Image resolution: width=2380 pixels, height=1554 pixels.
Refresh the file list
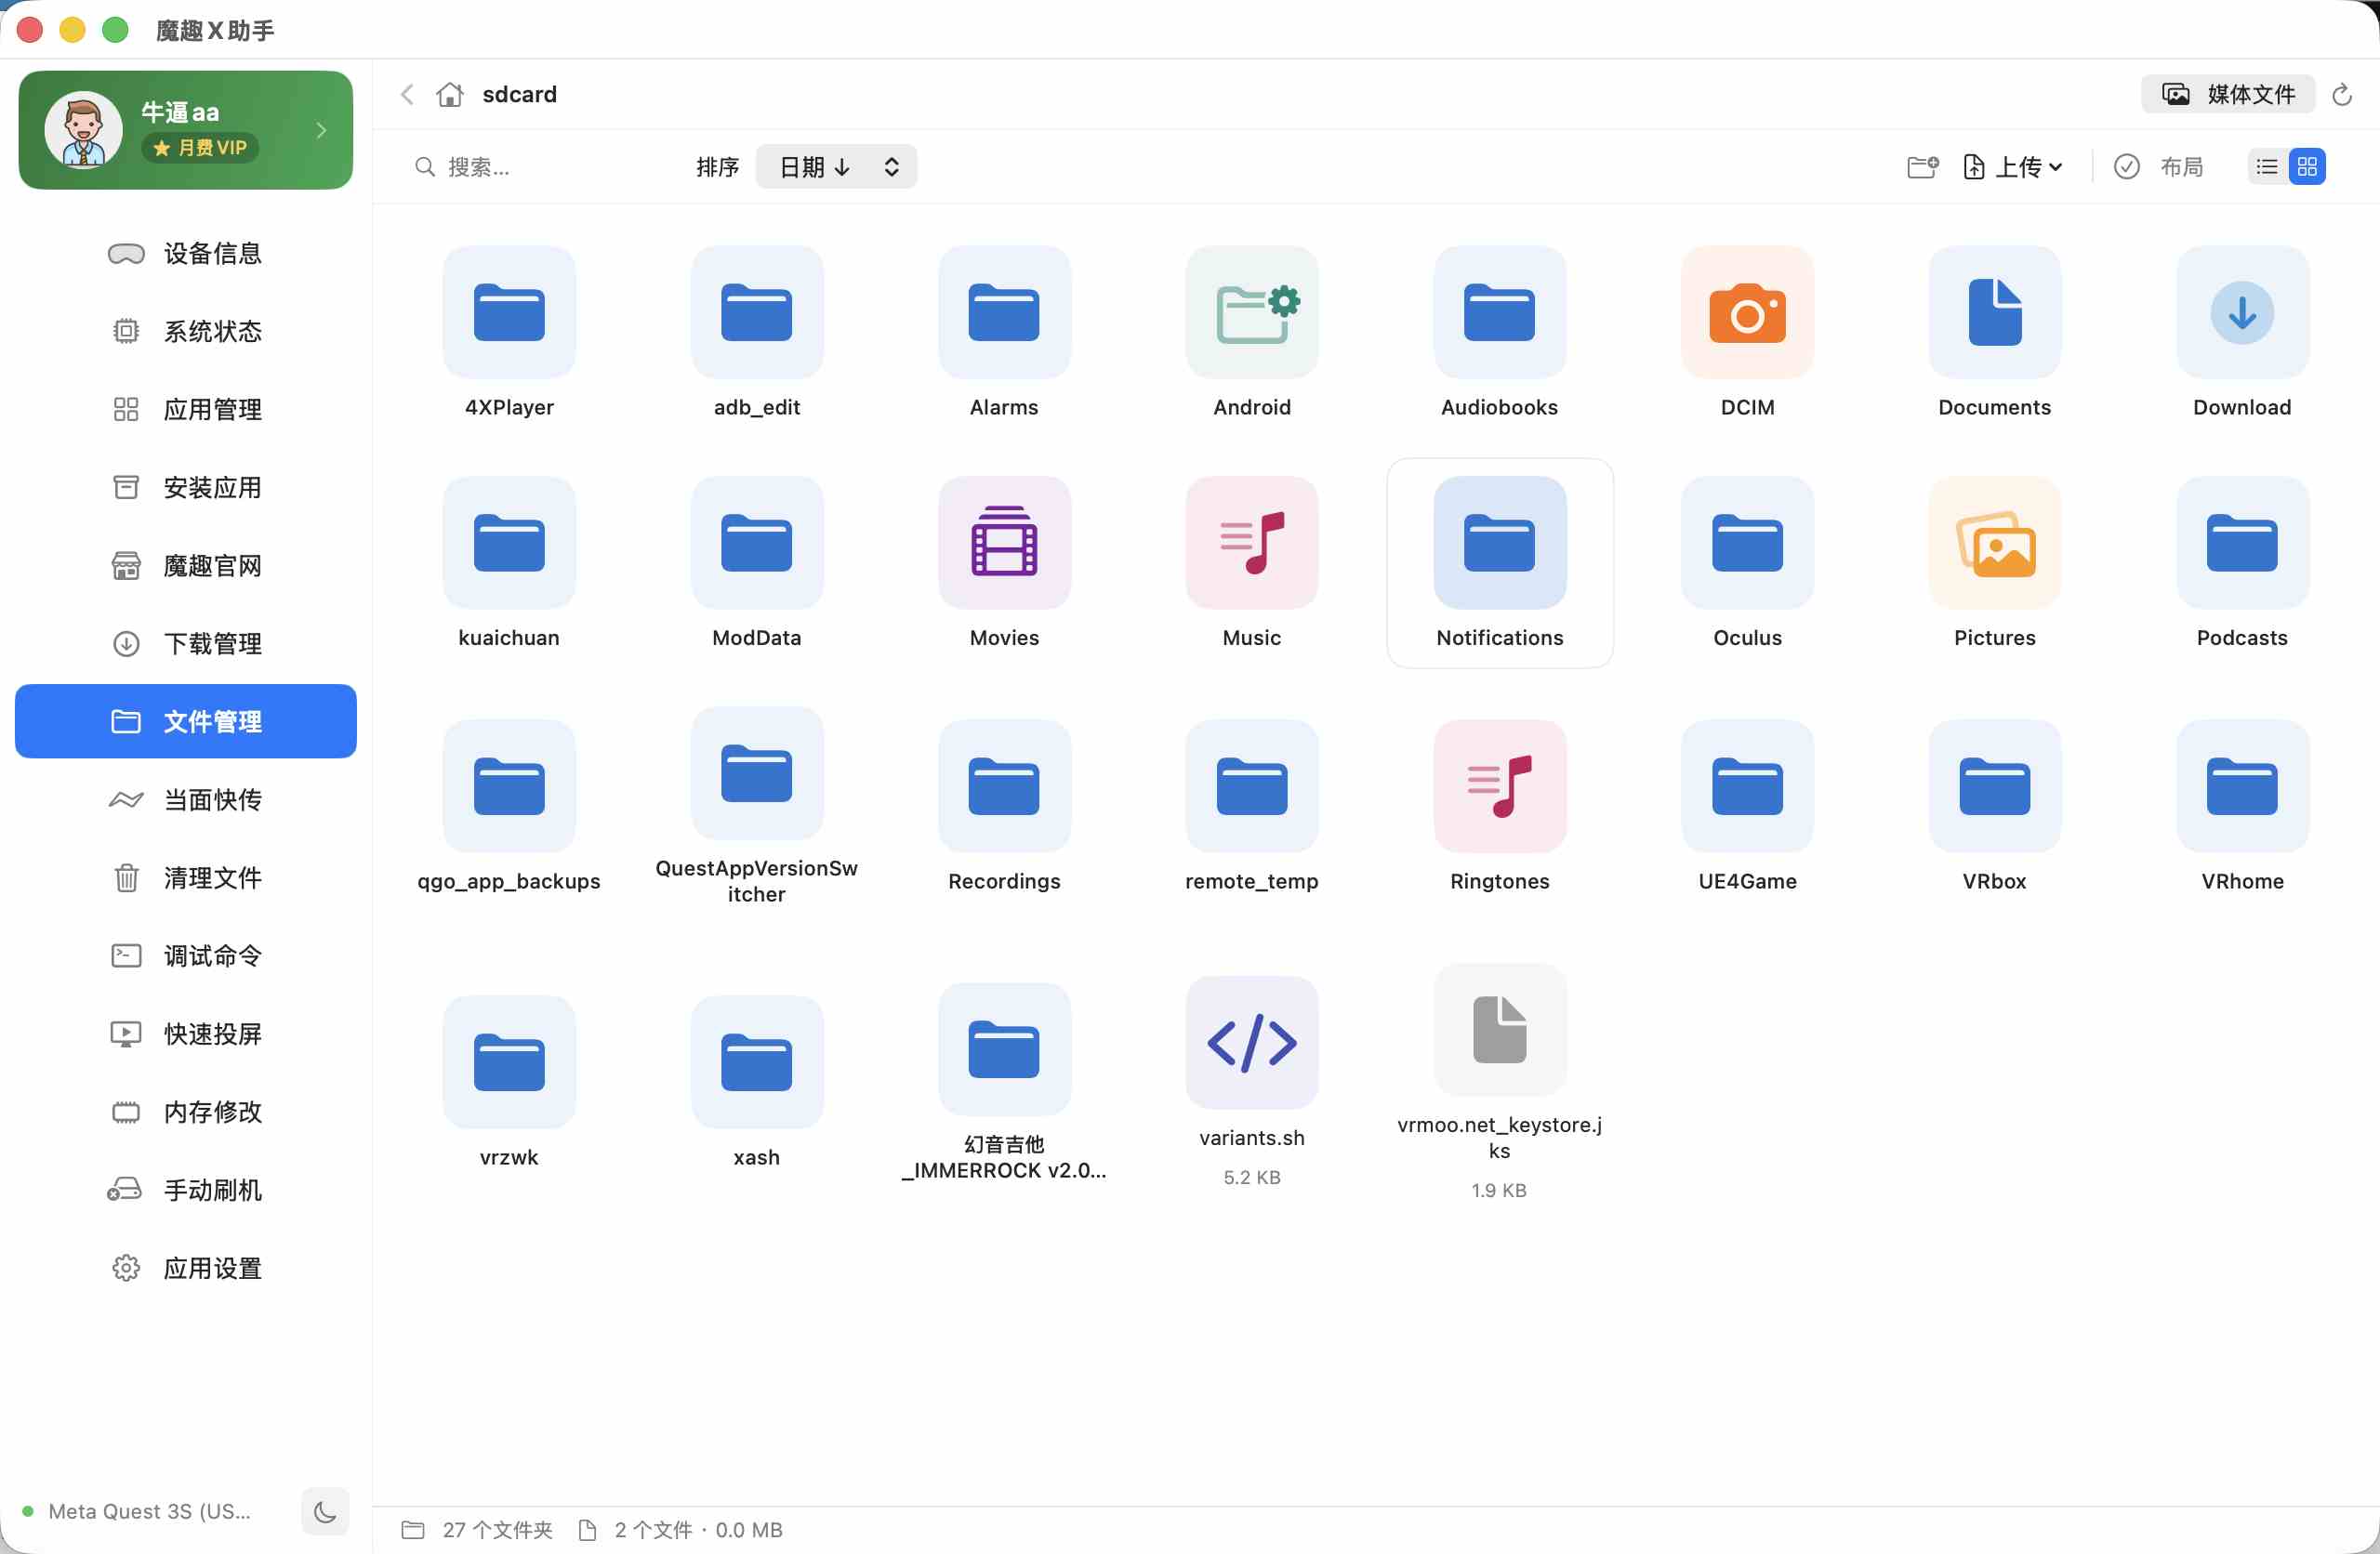pyautogui.click(x=2341, y=95)
